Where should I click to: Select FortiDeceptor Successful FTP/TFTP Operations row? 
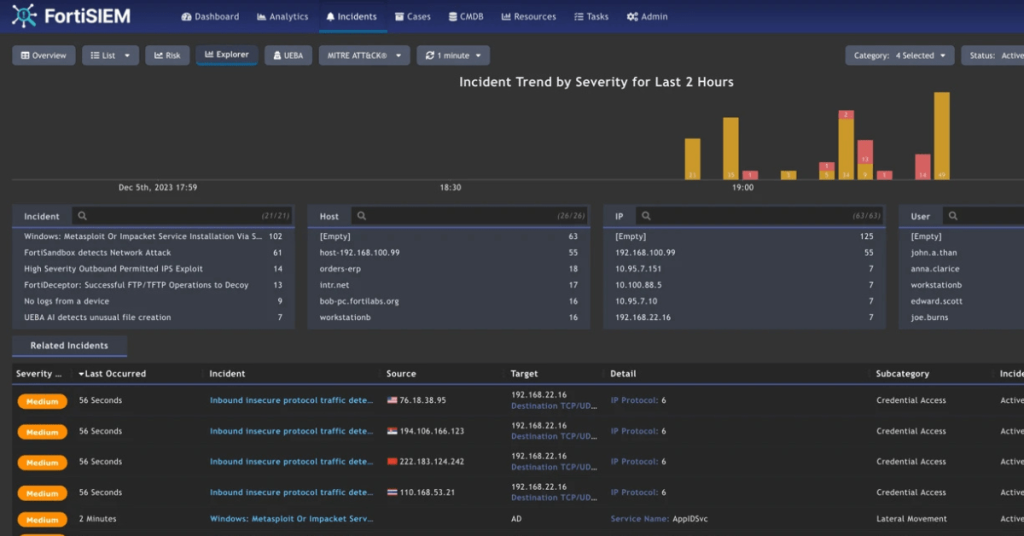[x=153, y=285]
